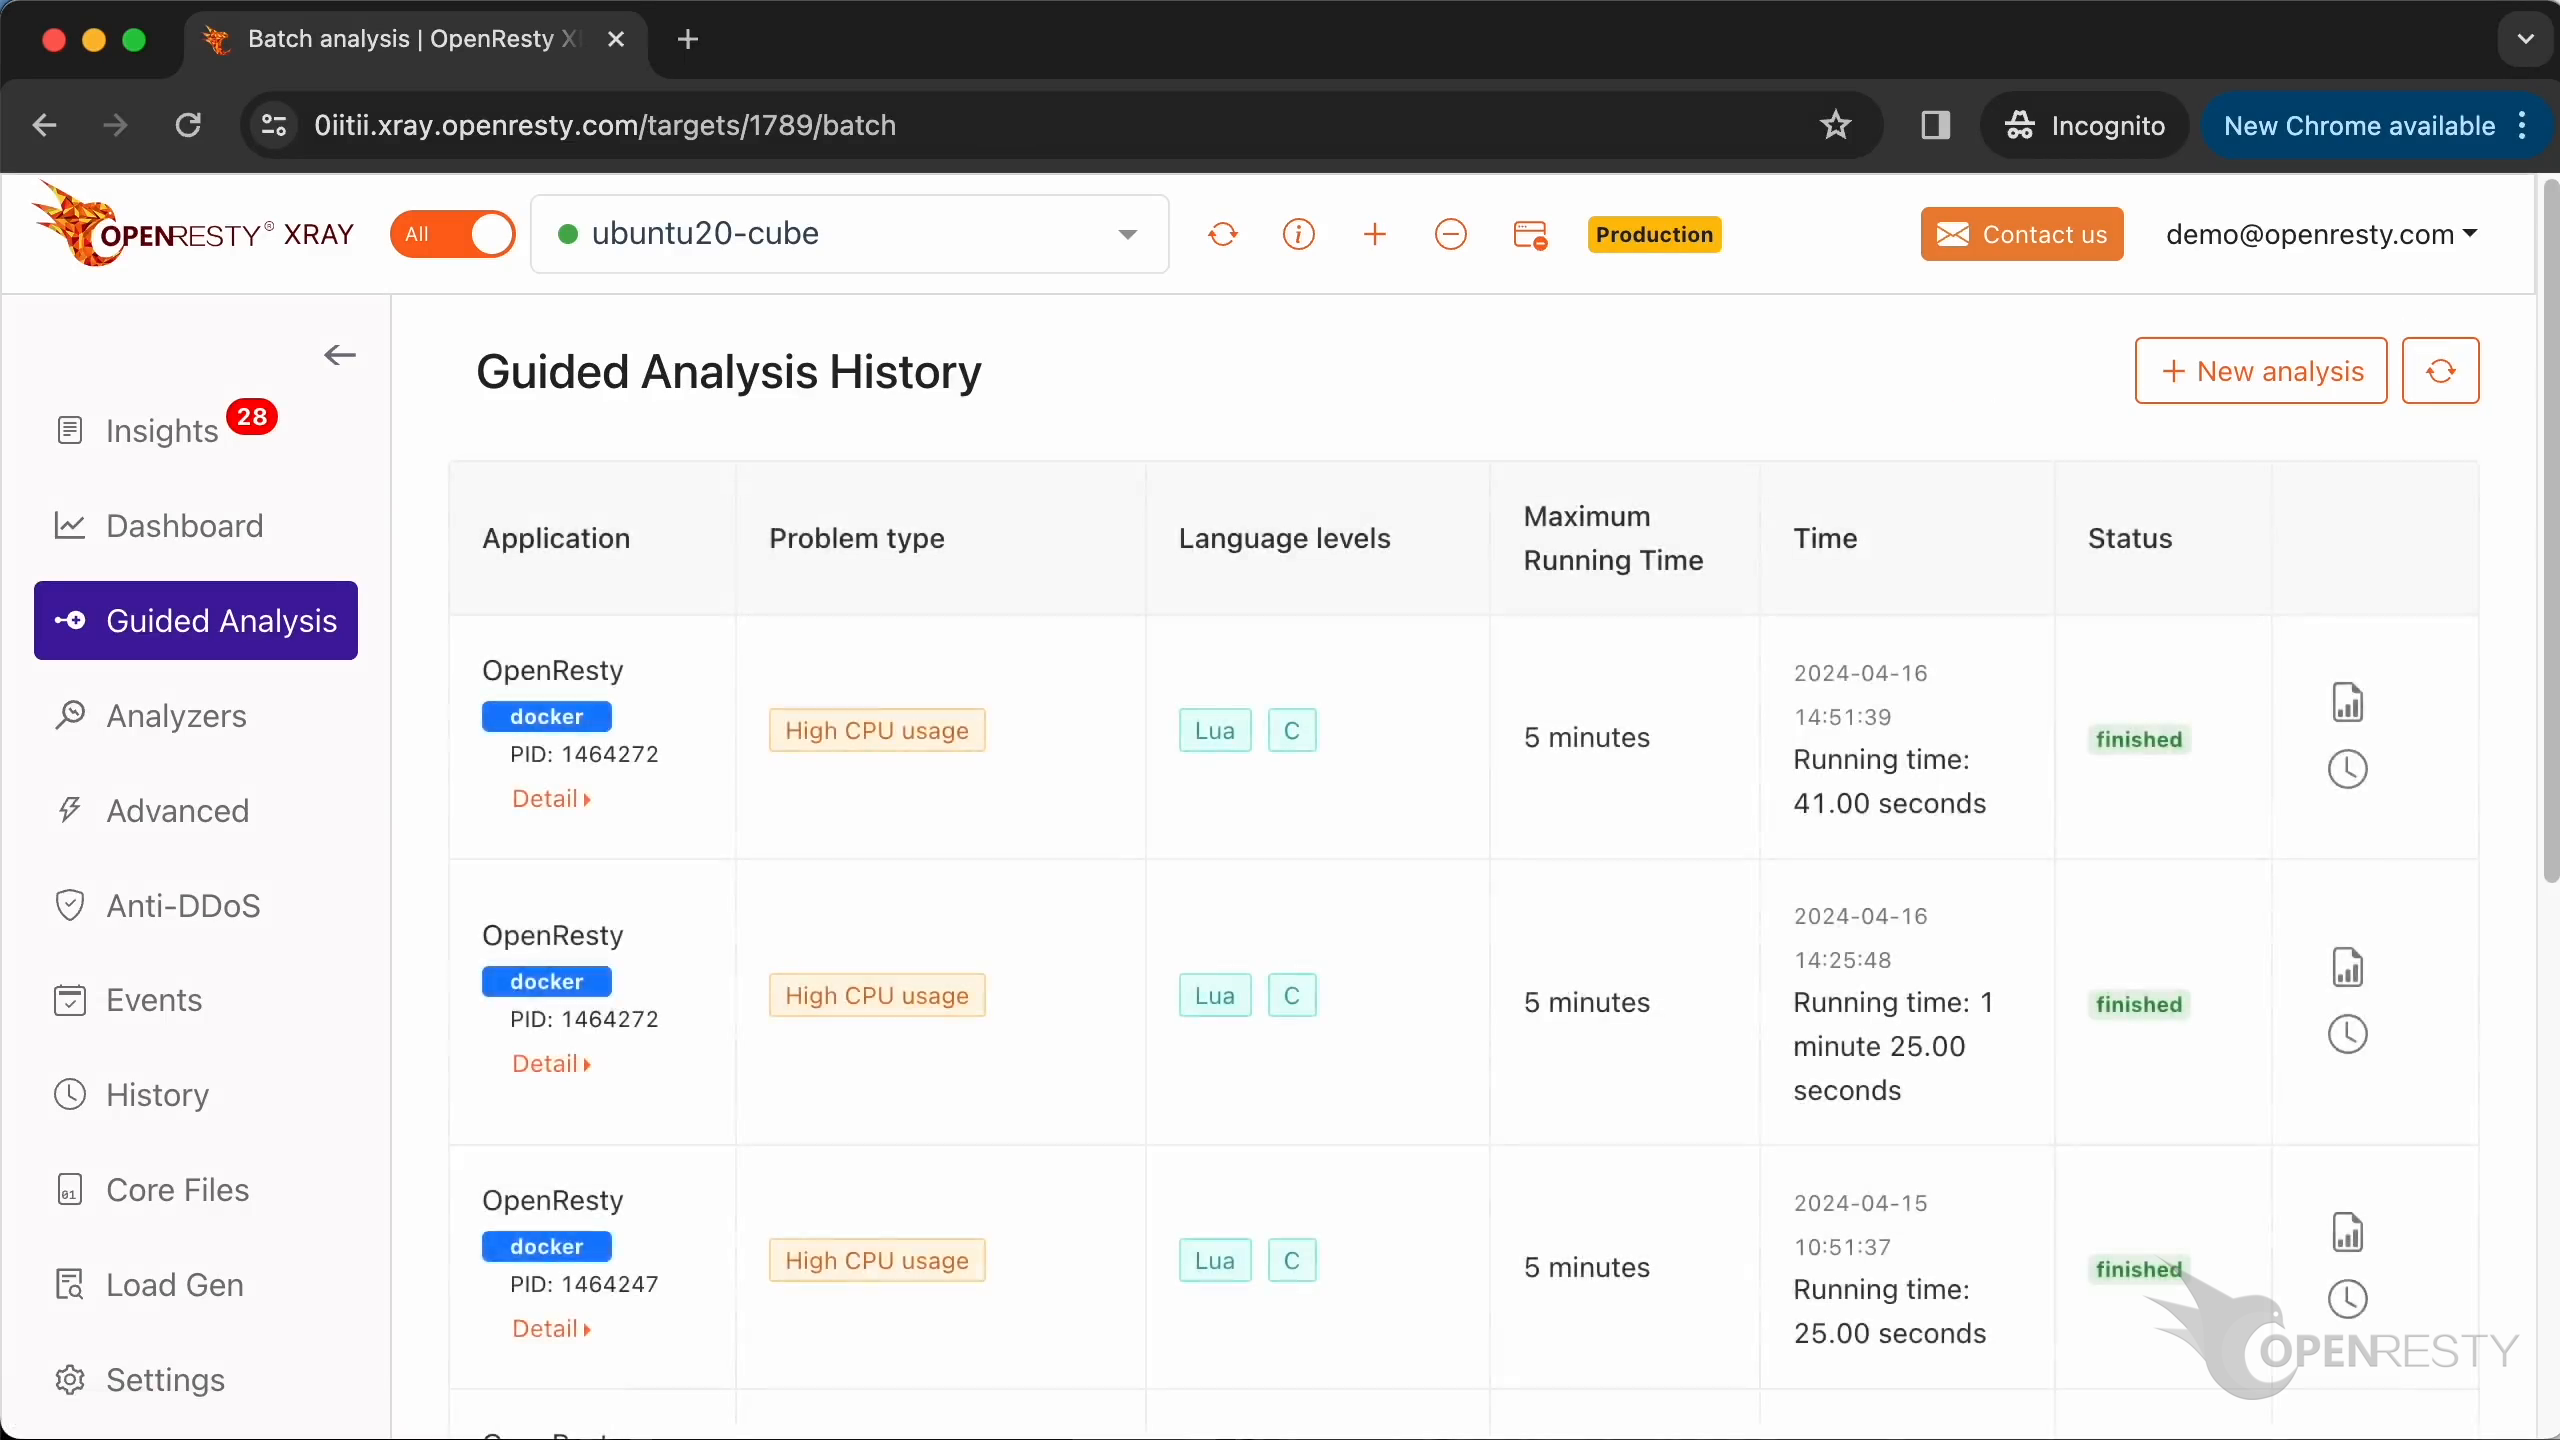
Task: Expand Detail for the 14:51:39 analysis
Action: click(551, 799)
